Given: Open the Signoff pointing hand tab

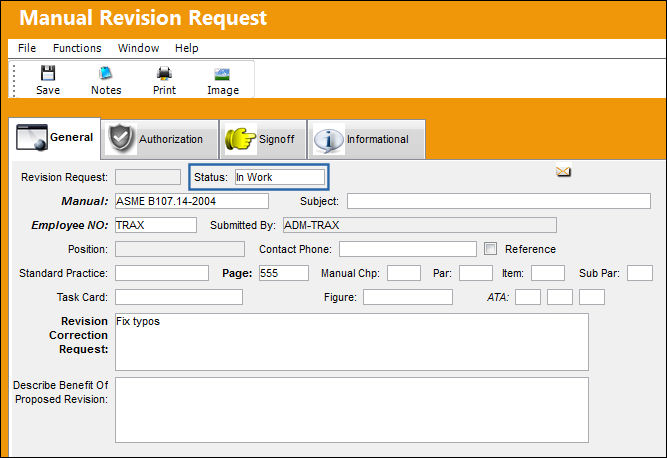Looking at the screenshot, I should click(263, 139).
